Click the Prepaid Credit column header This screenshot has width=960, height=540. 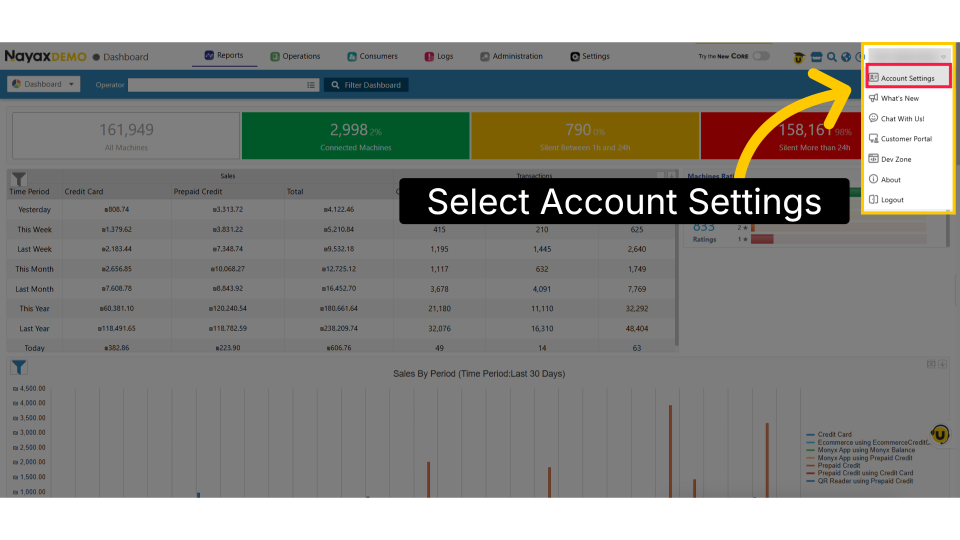point(198,192)
